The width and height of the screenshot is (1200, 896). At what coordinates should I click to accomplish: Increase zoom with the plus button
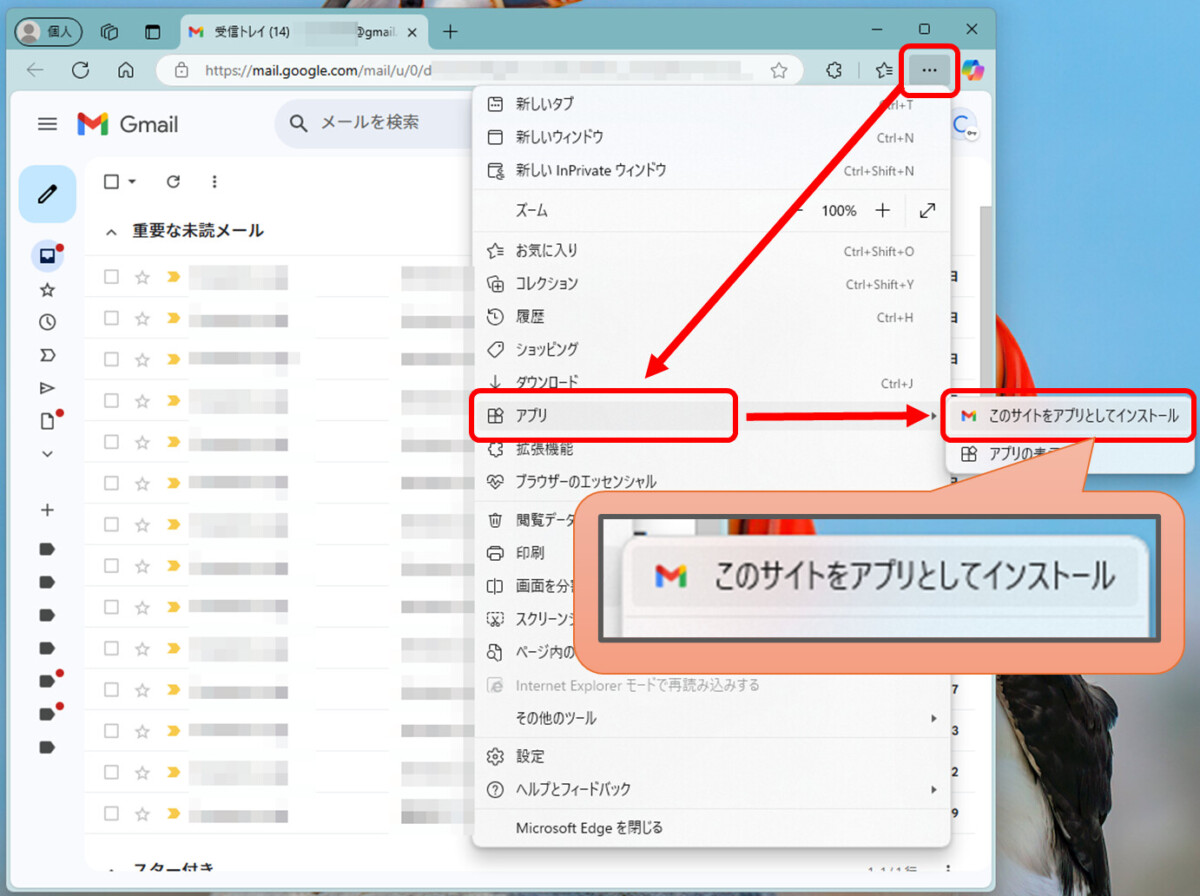[x=883, y=211]
